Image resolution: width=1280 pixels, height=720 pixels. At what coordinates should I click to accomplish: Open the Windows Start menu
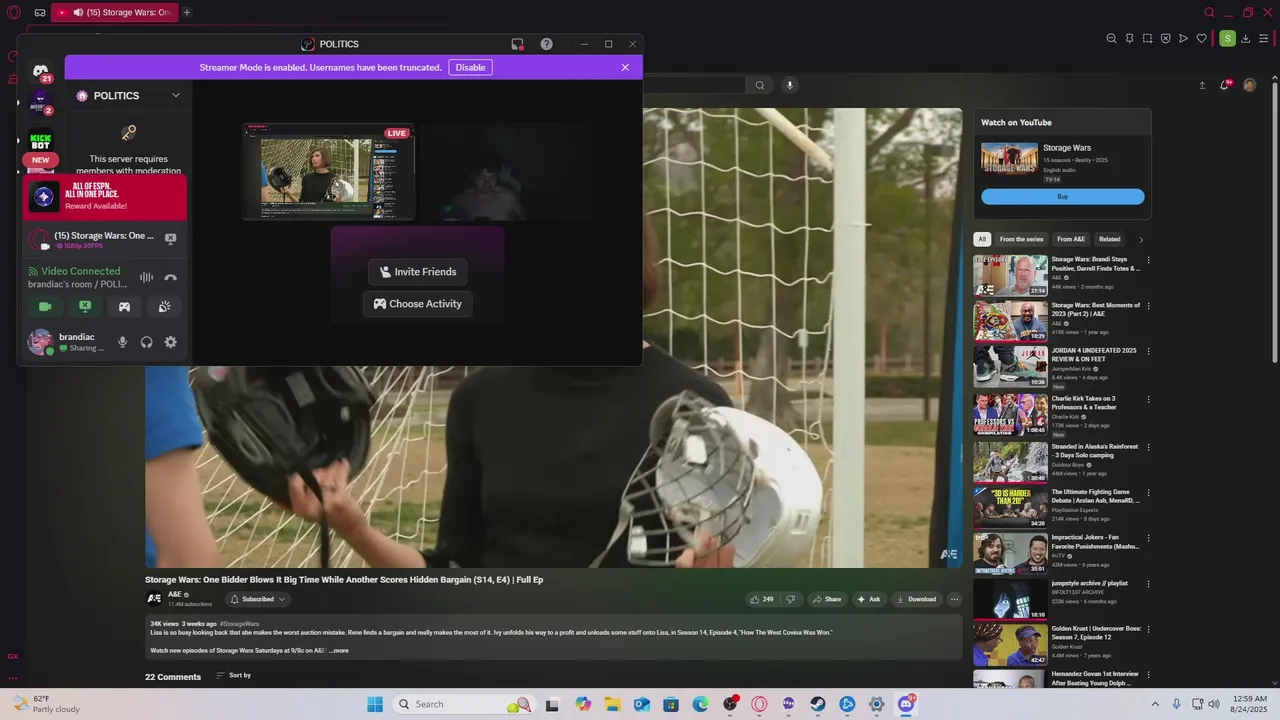click(x=375, y=704)
